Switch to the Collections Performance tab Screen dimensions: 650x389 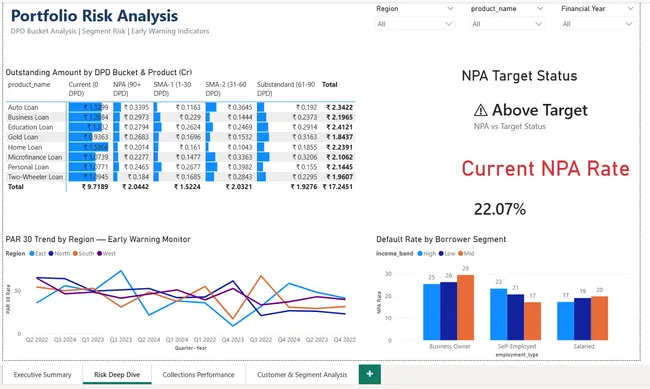[199, 374]
